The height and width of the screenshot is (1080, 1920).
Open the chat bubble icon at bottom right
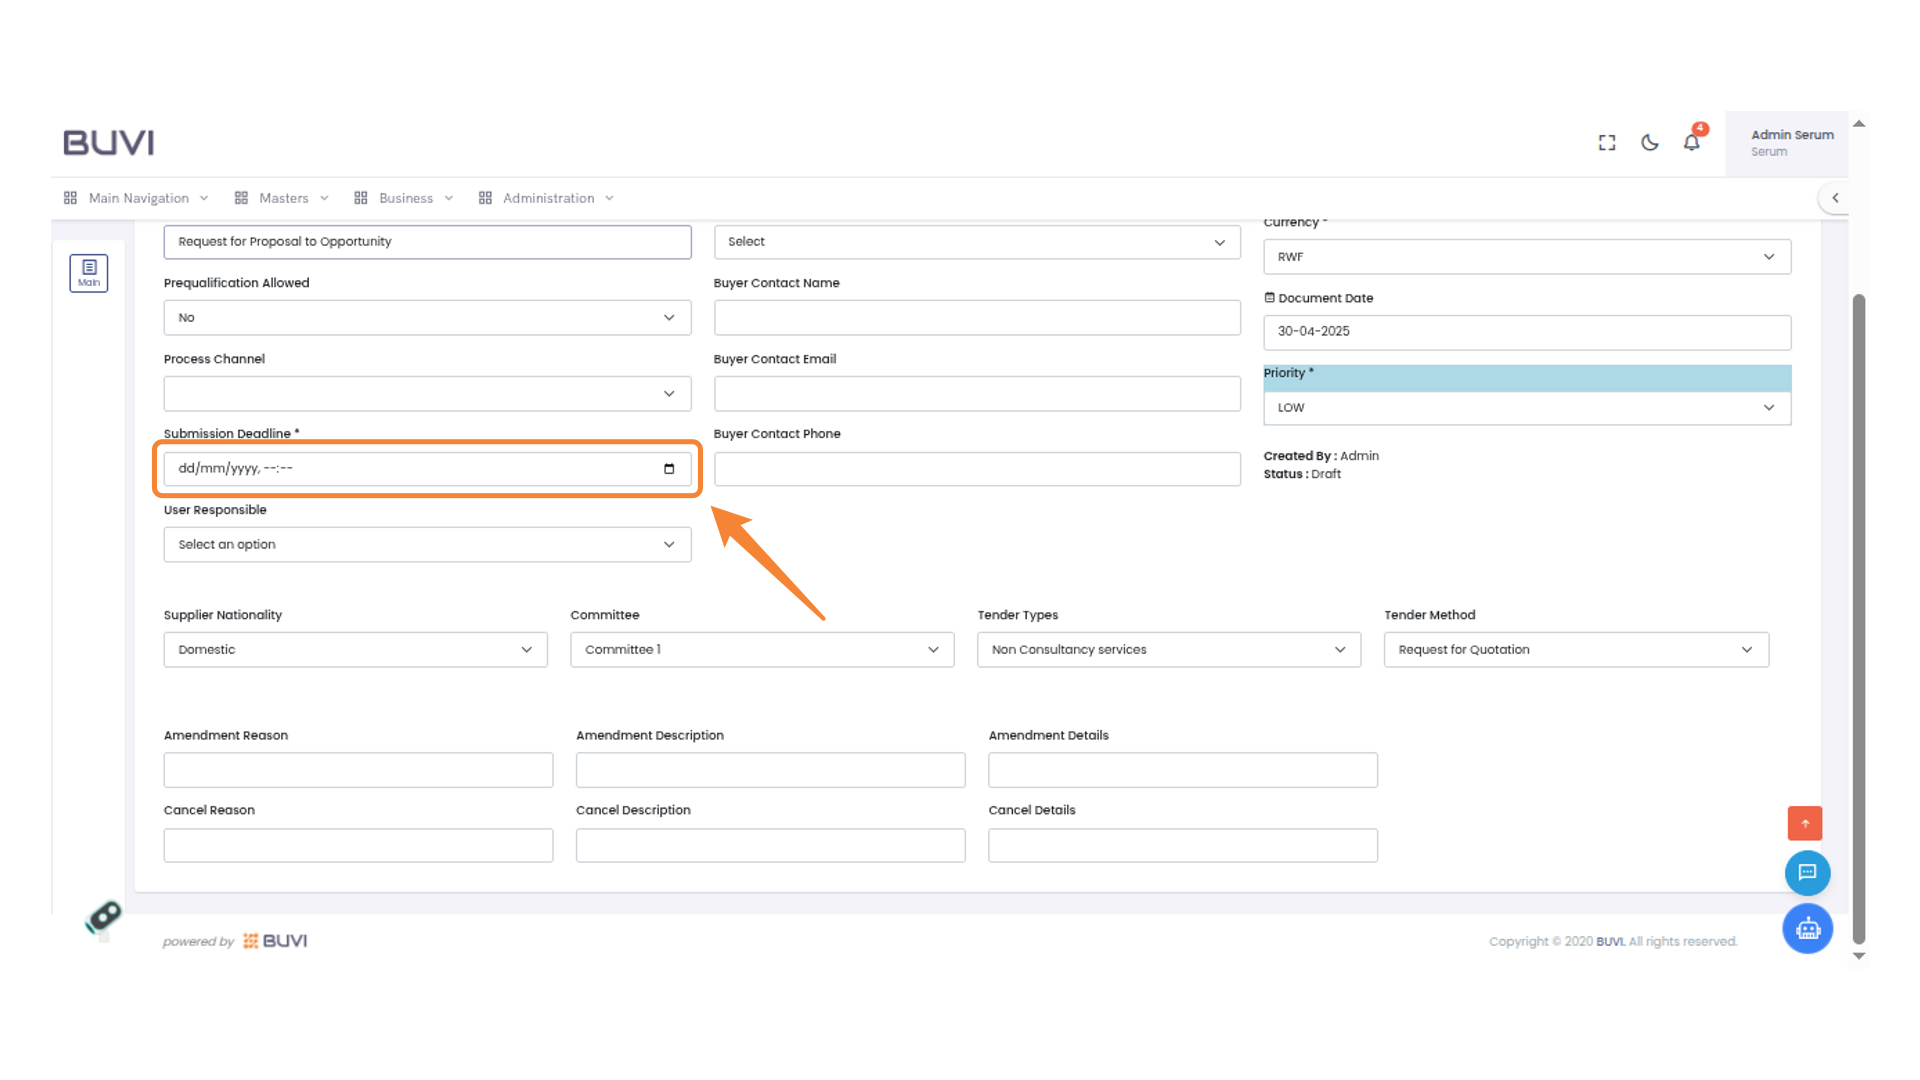click(x=1807, y=872)
